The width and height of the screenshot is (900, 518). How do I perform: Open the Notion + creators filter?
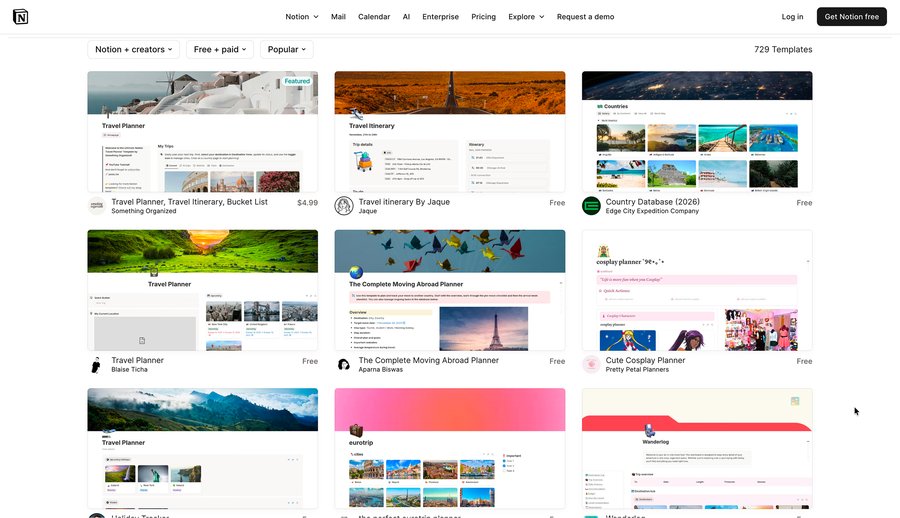click(134, 49)
